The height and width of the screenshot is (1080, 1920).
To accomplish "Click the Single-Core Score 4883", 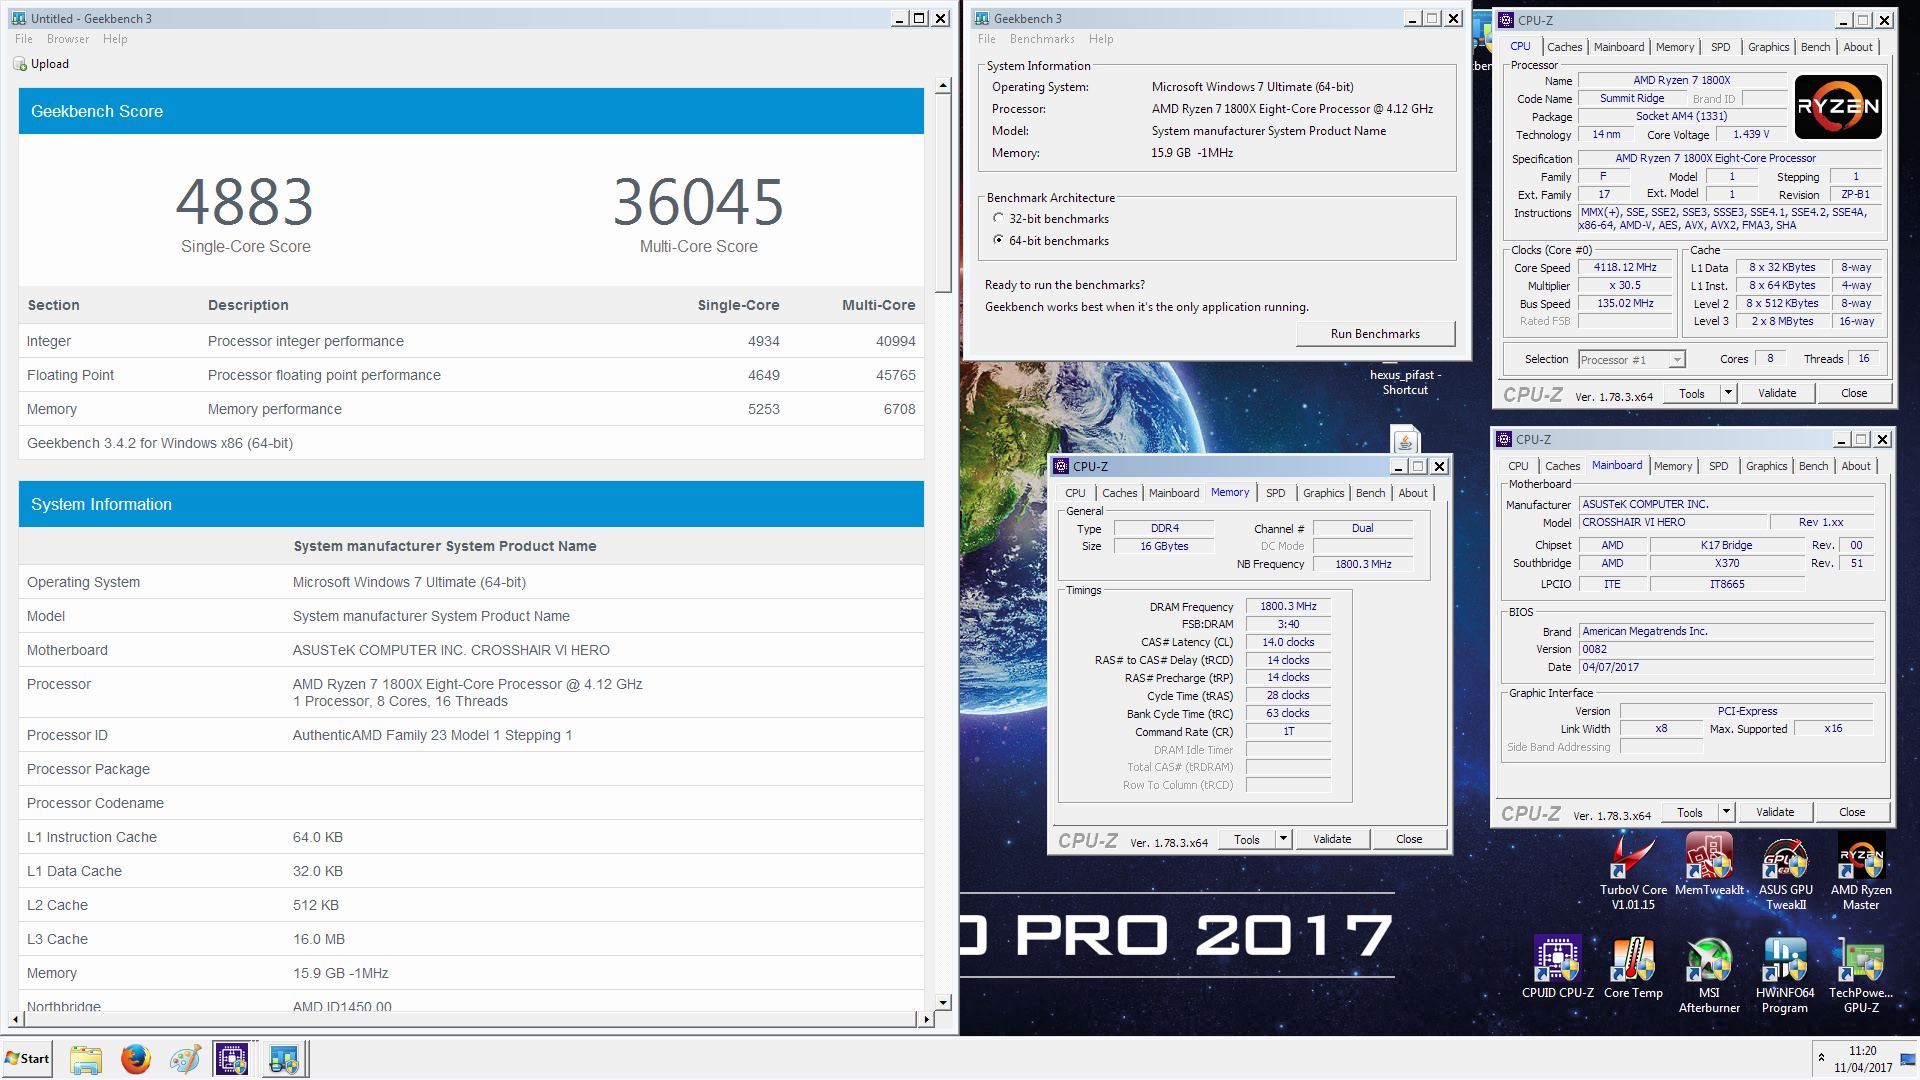I will pyautogui.click(x=245, y=202).
